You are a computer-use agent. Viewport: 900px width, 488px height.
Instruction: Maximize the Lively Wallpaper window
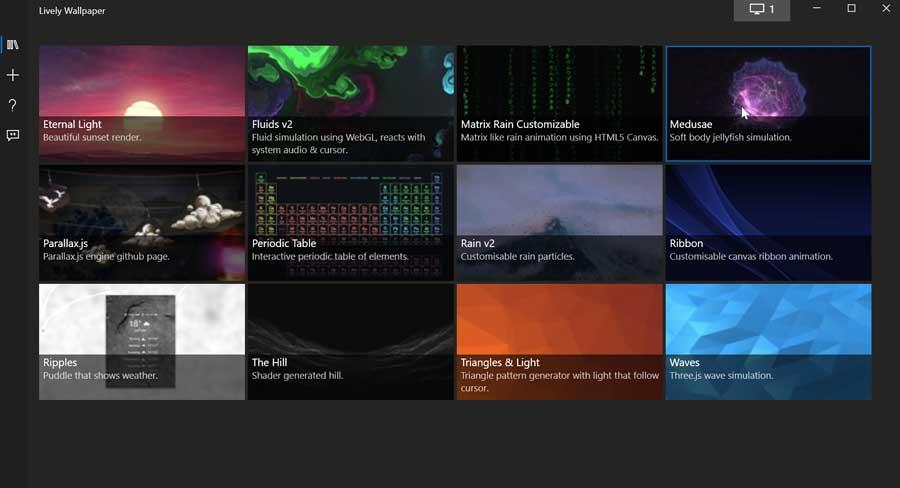click(852, 8)
